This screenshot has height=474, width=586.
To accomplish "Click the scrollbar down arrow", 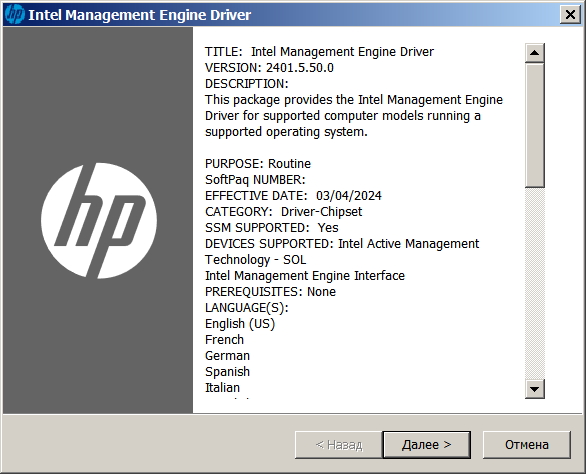I will 534,389.
